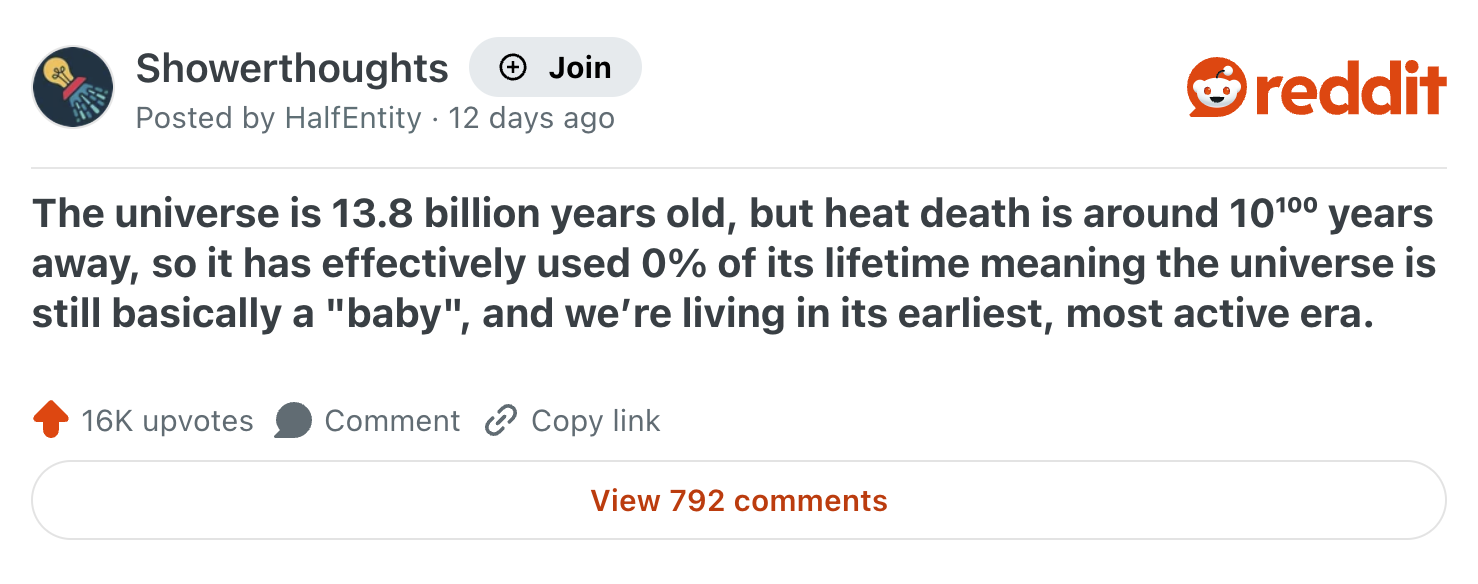The width and height of the screenshot is (1478, 584).
Task: Open HalfEntity's user profile
Action: pos(353,118)
